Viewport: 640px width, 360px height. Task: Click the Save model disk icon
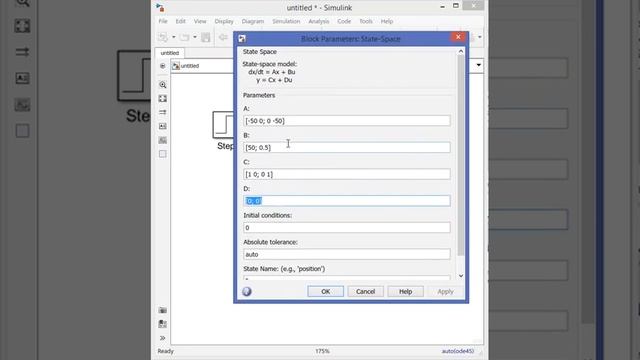pyautogui.click(x=206, y=38)
